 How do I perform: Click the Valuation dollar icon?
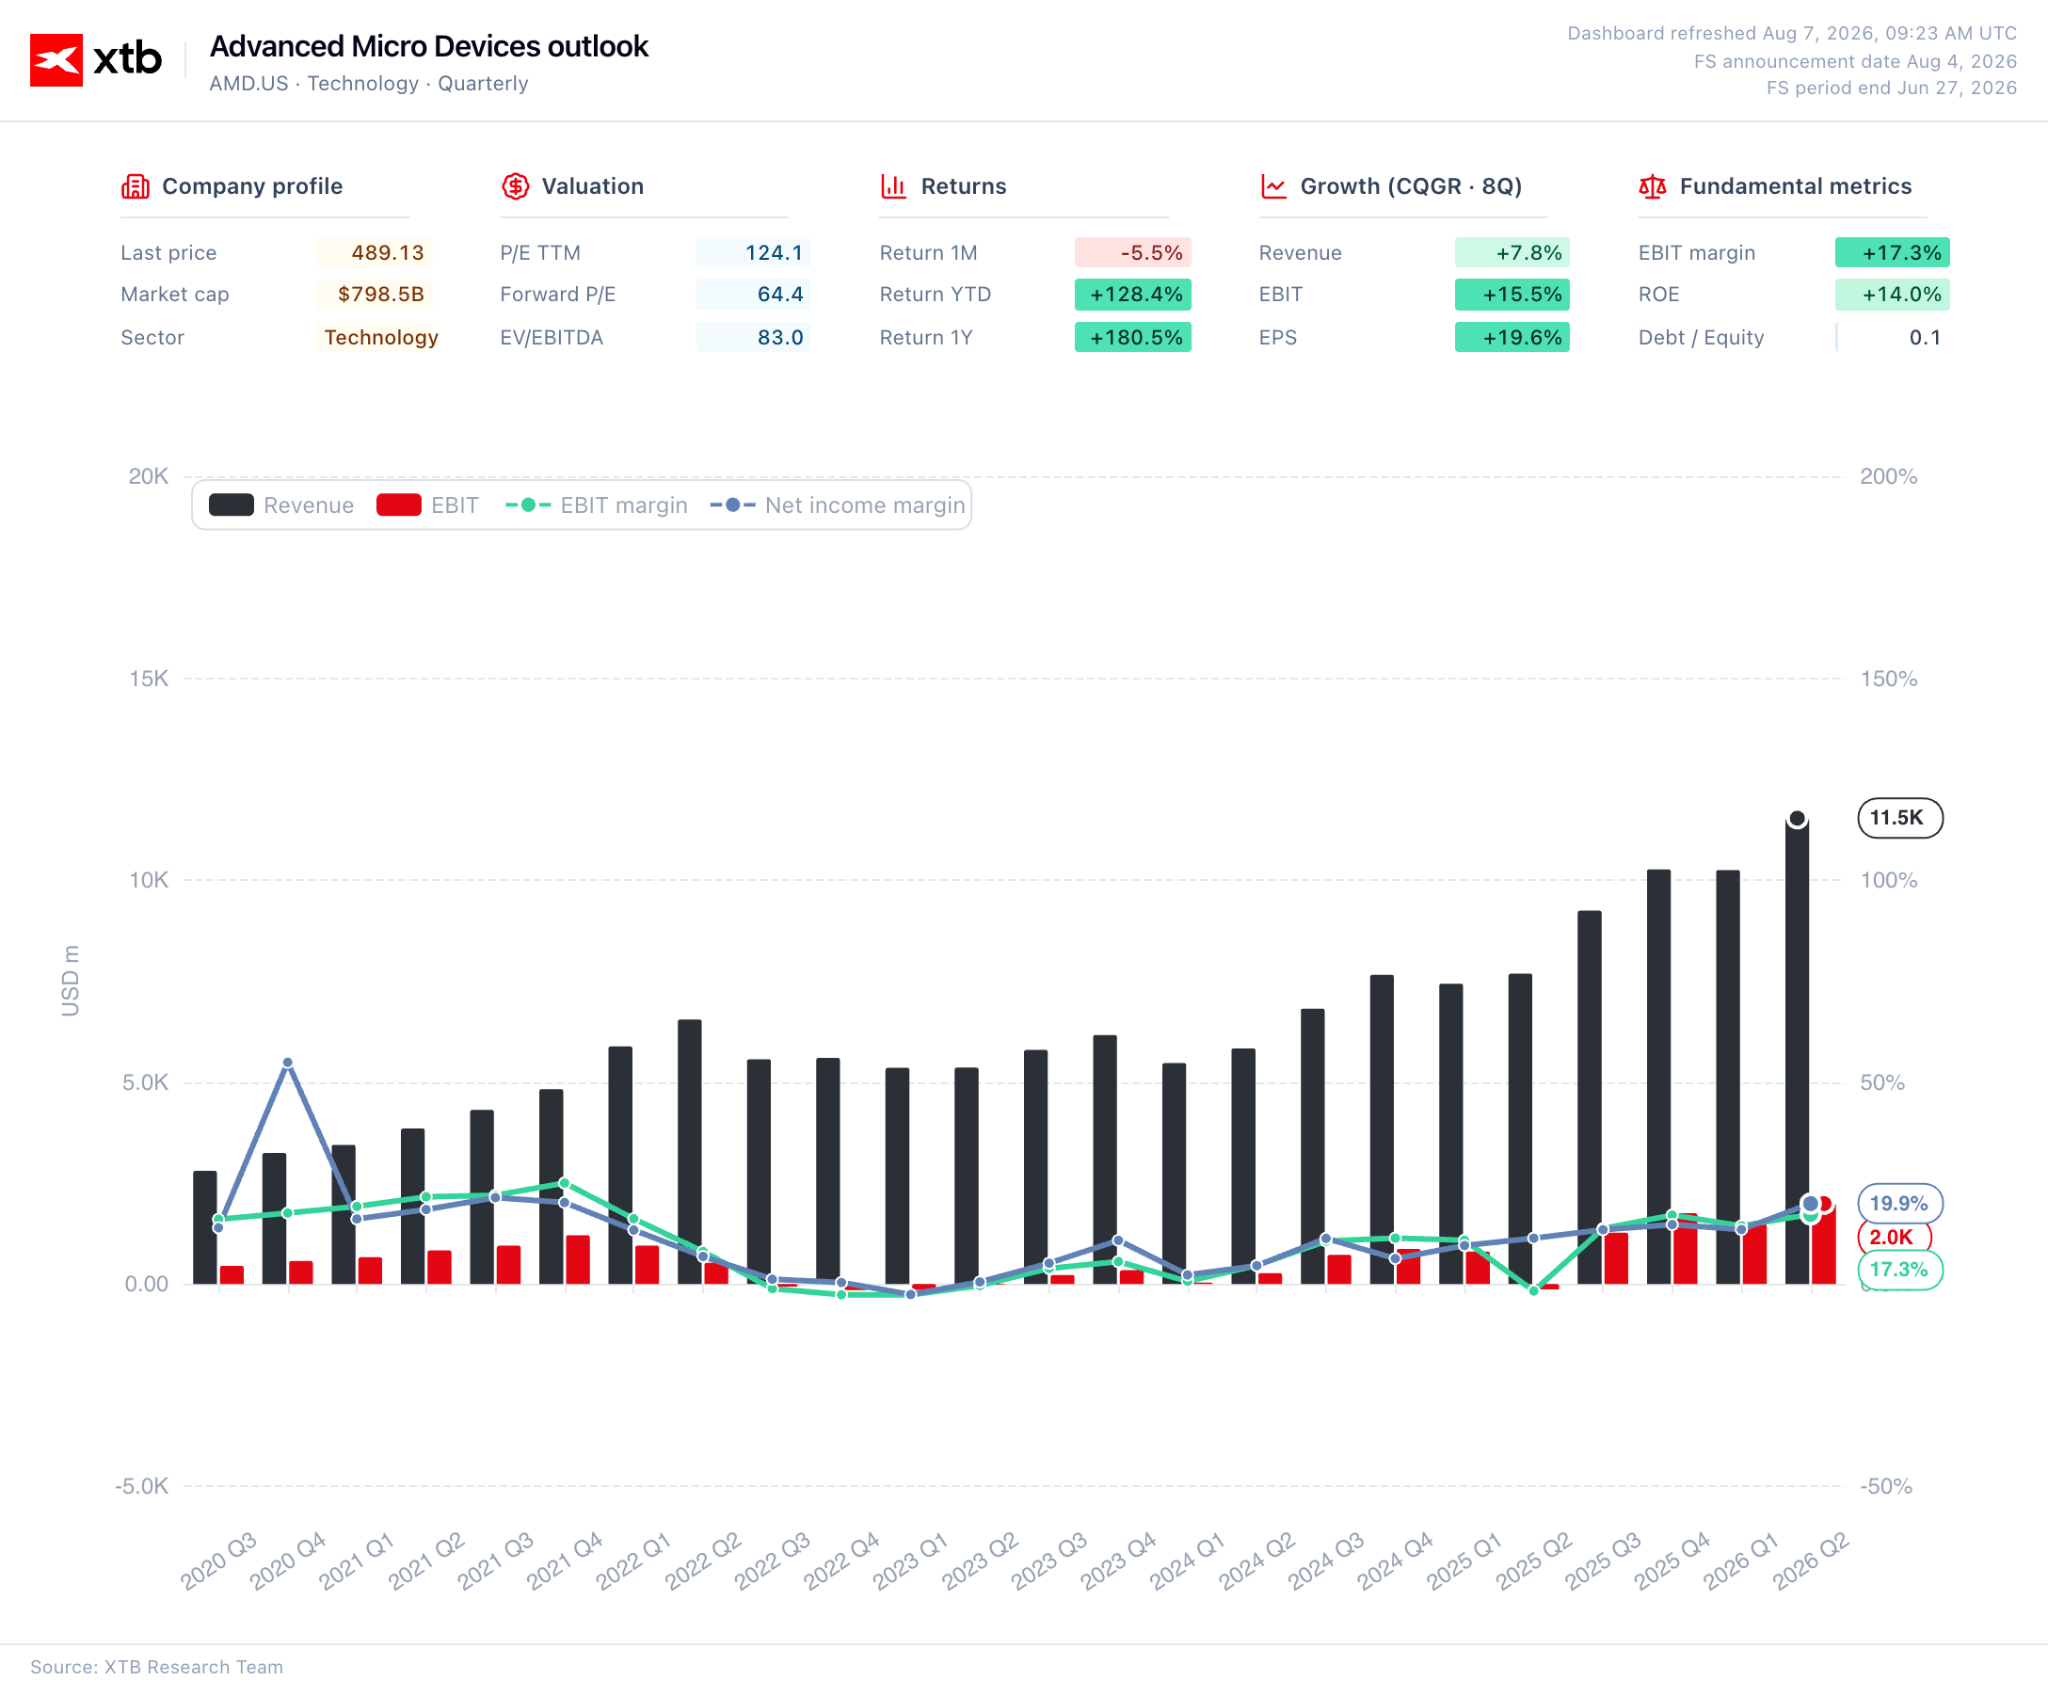(515, 186)
